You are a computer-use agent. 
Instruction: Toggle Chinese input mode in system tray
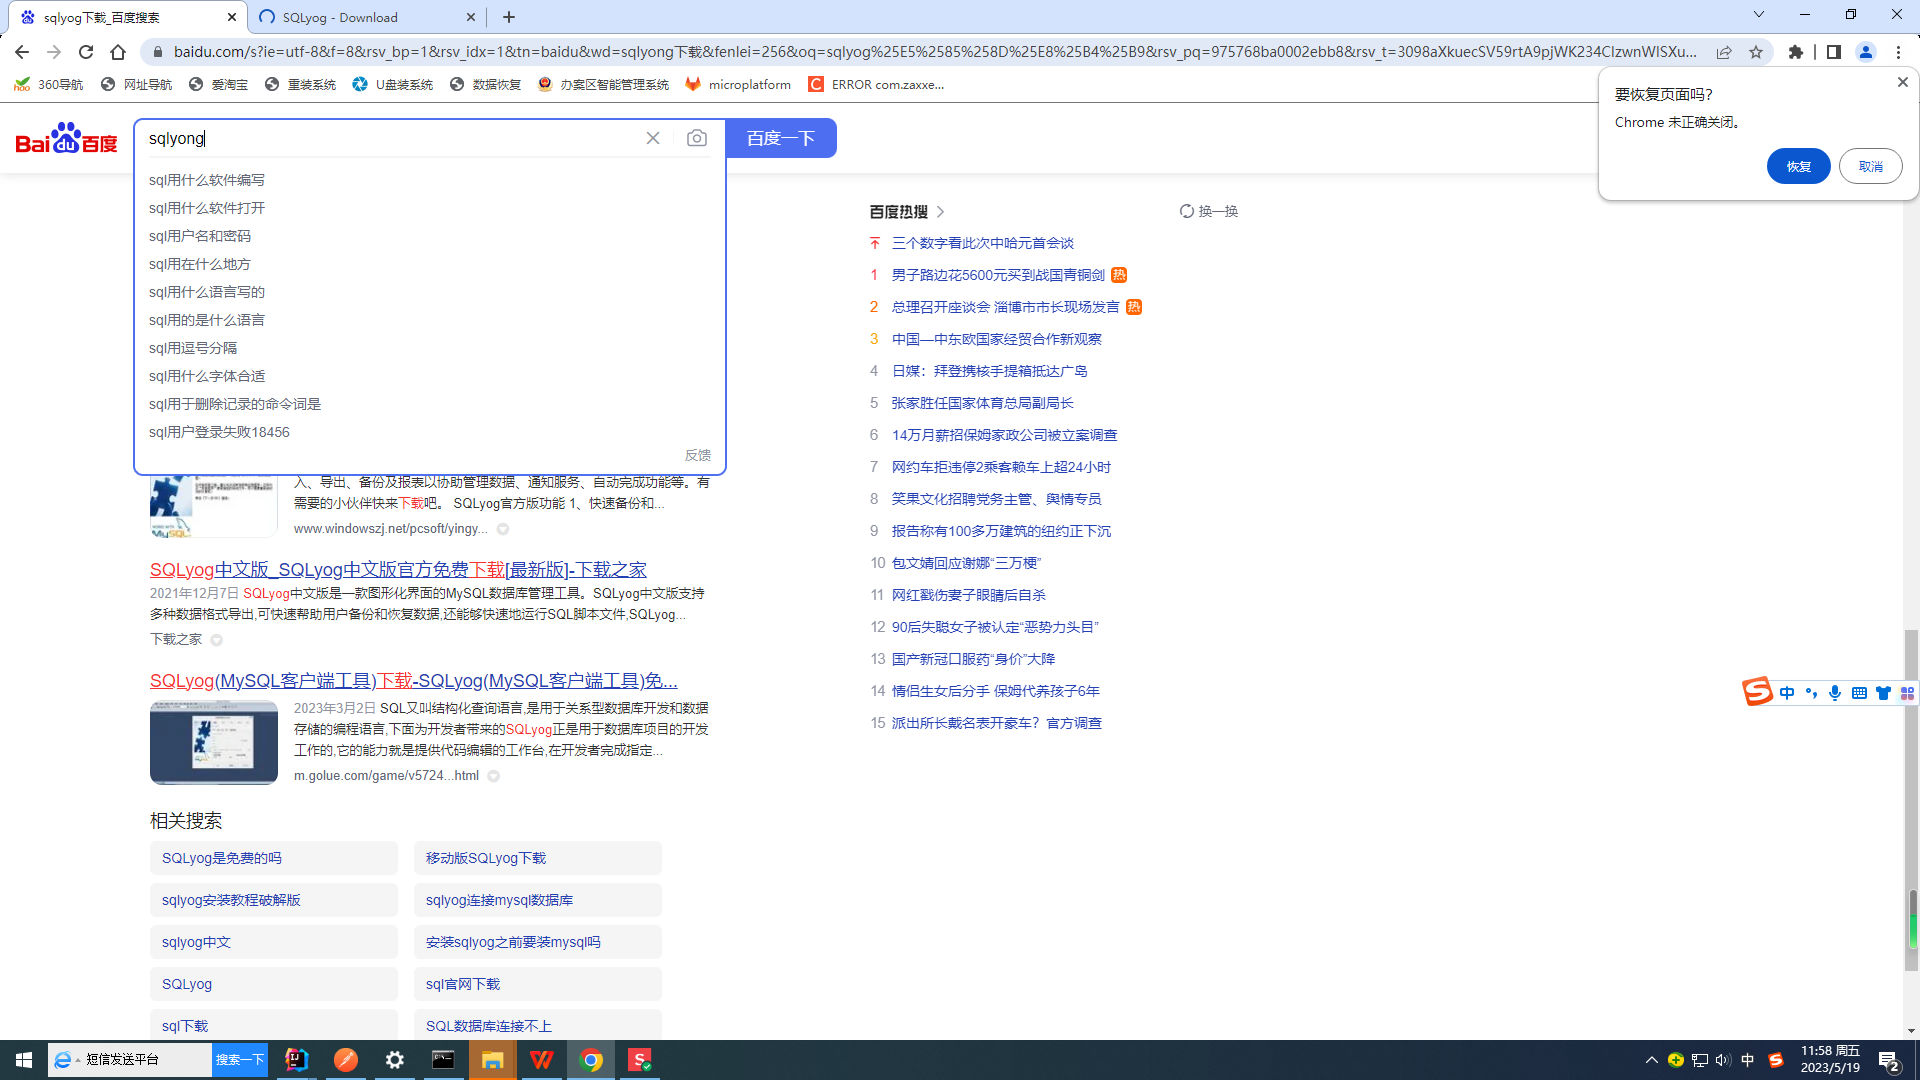(x=1748, y=1060)
